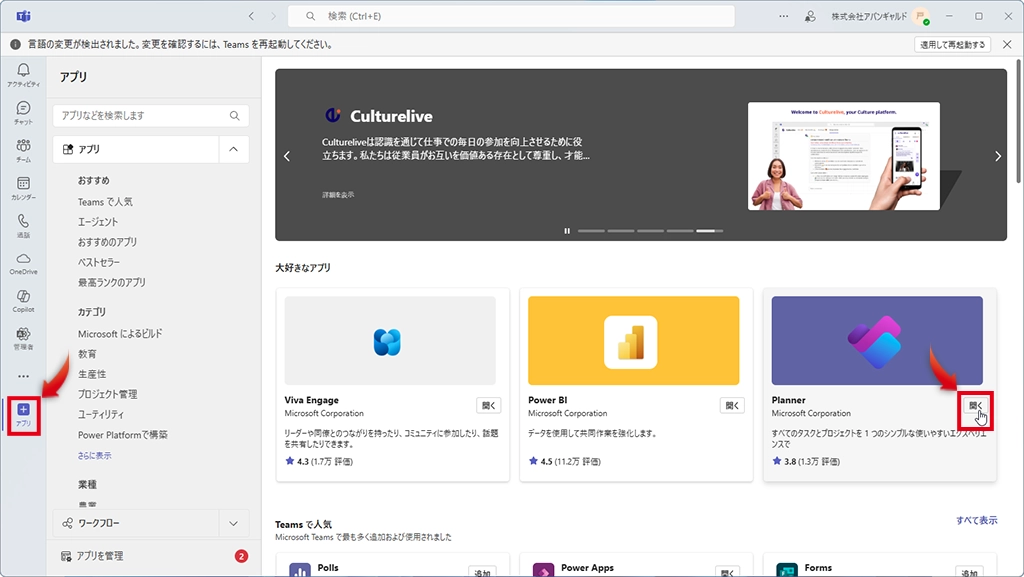Pause the banner carousel
The image size is (1024, 577).
(567, 230)
